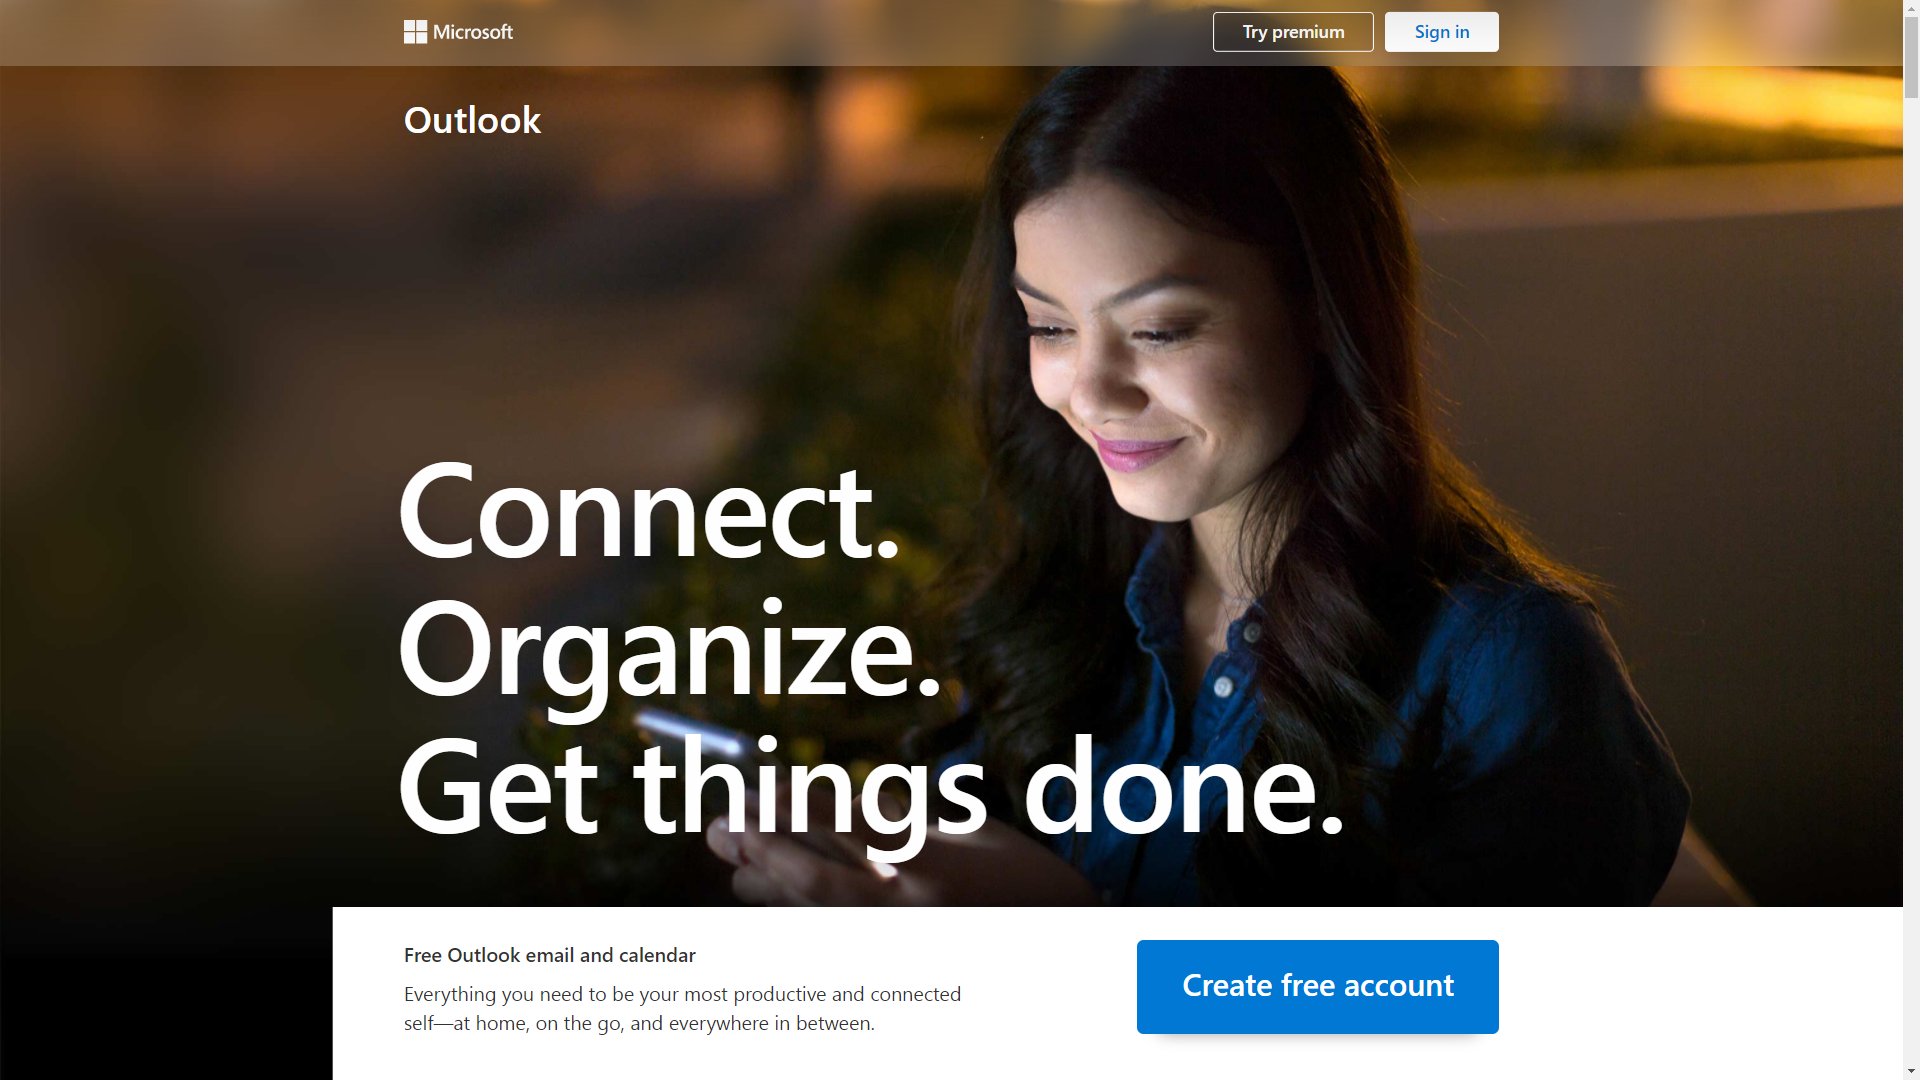The width and height of the screenshot is (1920, 1080).
Task: Select the Outlook page title
Action: click(472, 120)
